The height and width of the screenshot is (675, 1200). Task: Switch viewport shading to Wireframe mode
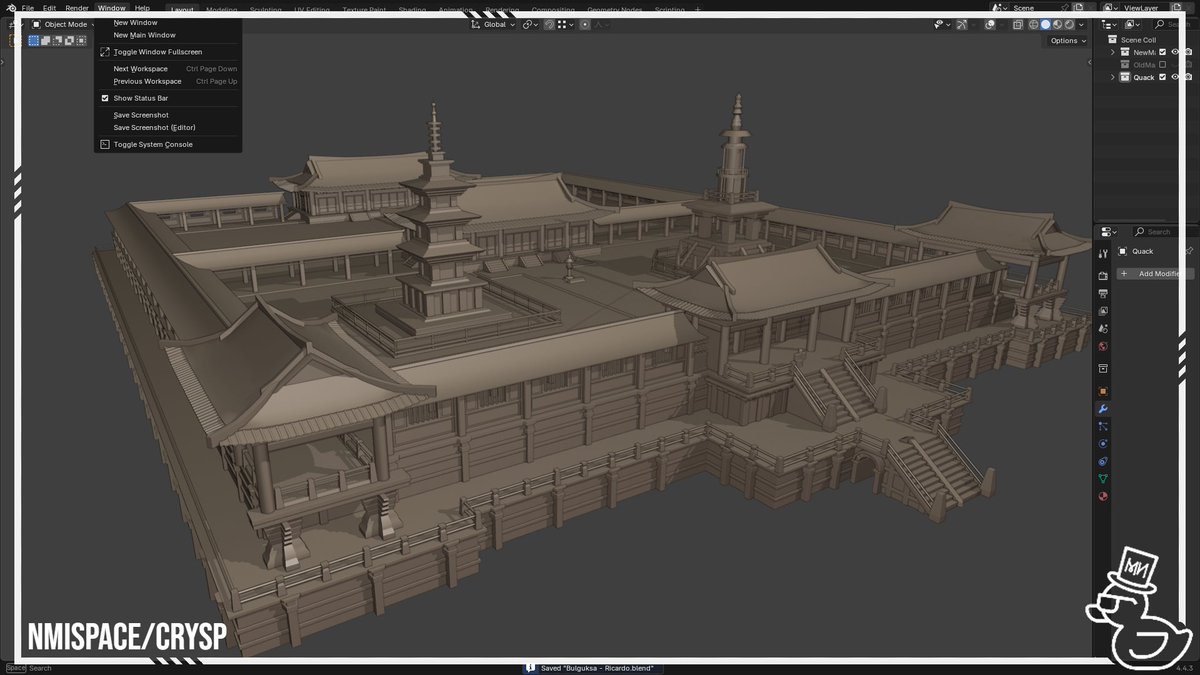coord(1033,25)
